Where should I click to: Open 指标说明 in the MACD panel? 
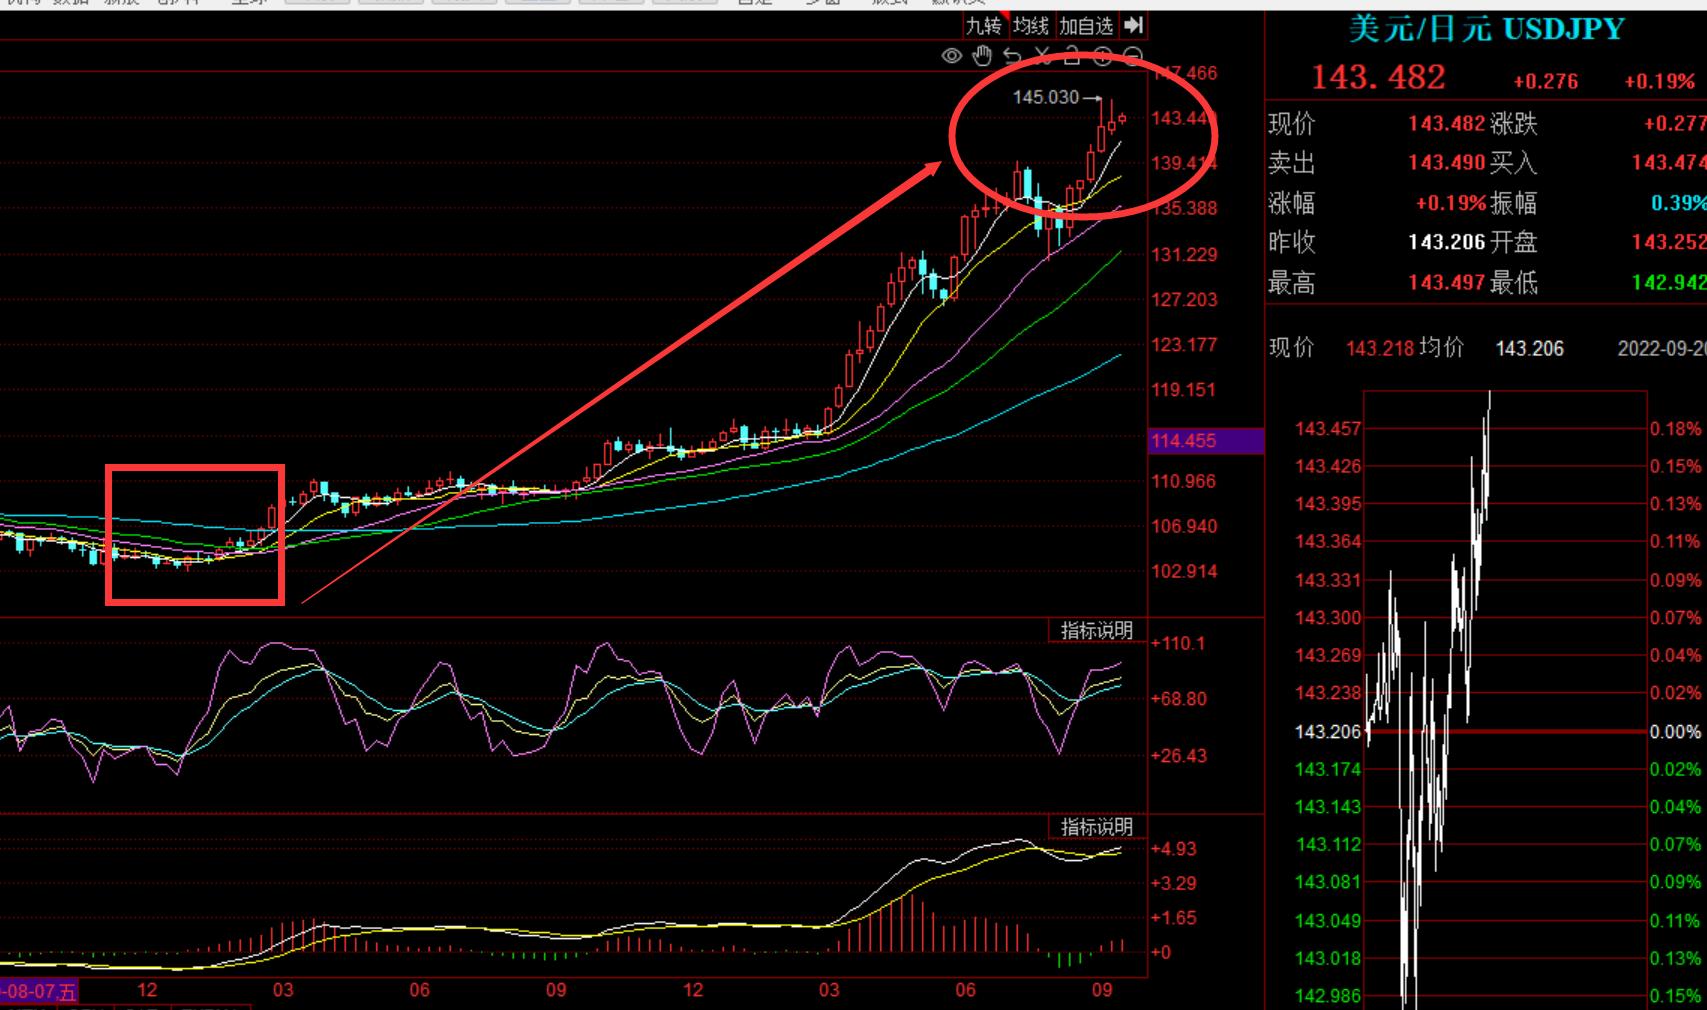click(x=1097, y=827)
